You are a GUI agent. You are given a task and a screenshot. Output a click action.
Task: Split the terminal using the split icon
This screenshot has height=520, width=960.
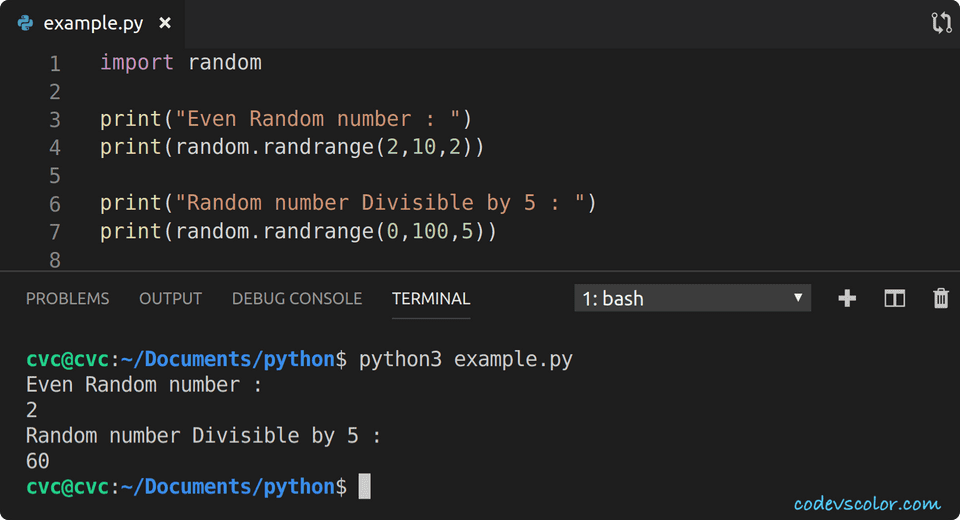[894, 298]
